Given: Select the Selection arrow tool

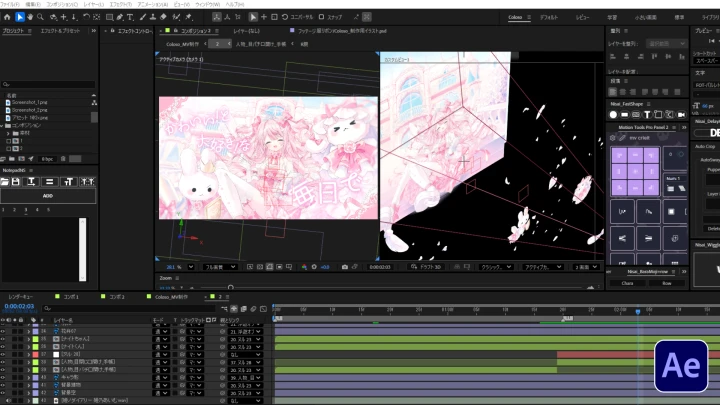Looking at the screenshot, I should (x=19, y=17).
